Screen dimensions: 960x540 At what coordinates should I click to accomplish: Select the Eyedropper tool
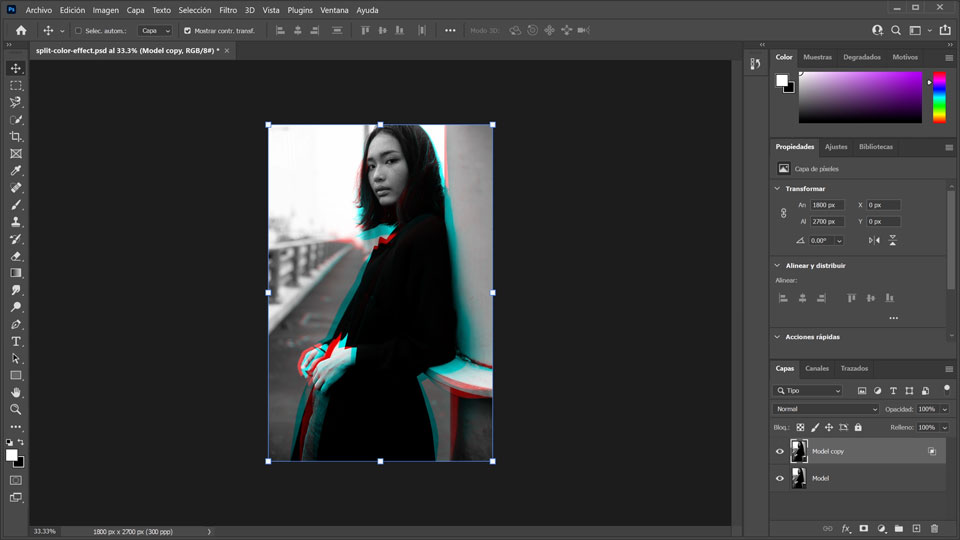click(x=16, y=170)
